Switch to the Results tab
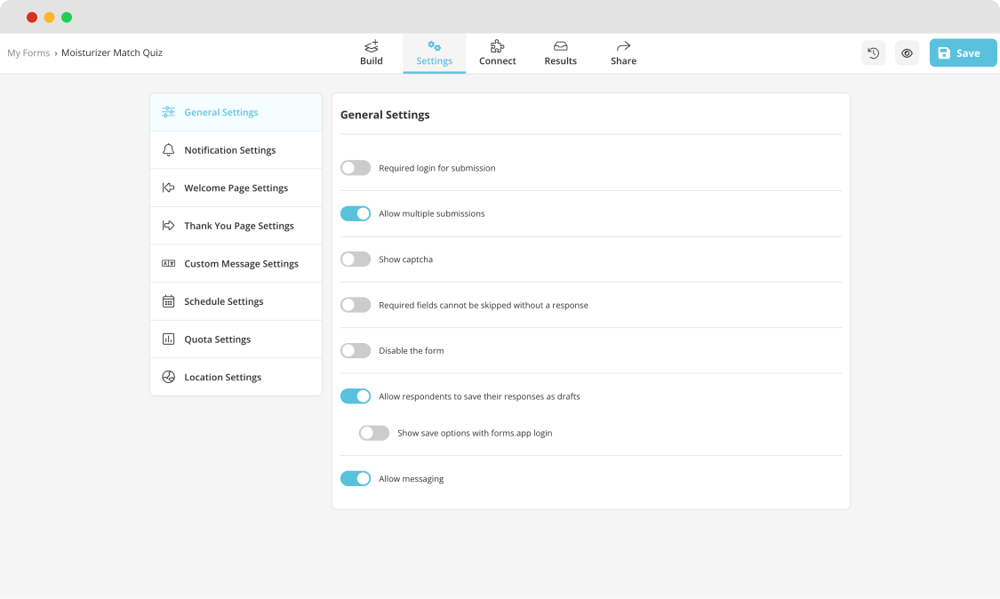This screenshot has width=1000, height=599. (560, 52)
